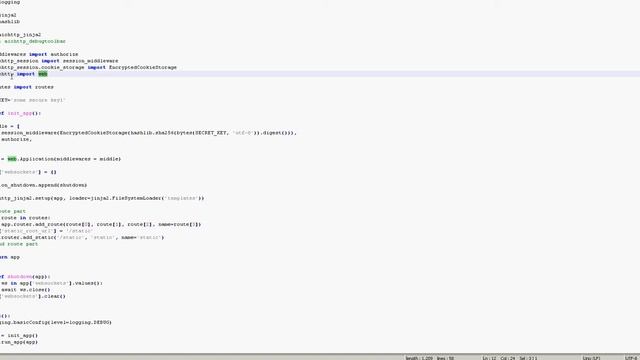Click the 'ws in app[...].values():' line
This screenshot has height=360, width=640.
coord(52,283)
